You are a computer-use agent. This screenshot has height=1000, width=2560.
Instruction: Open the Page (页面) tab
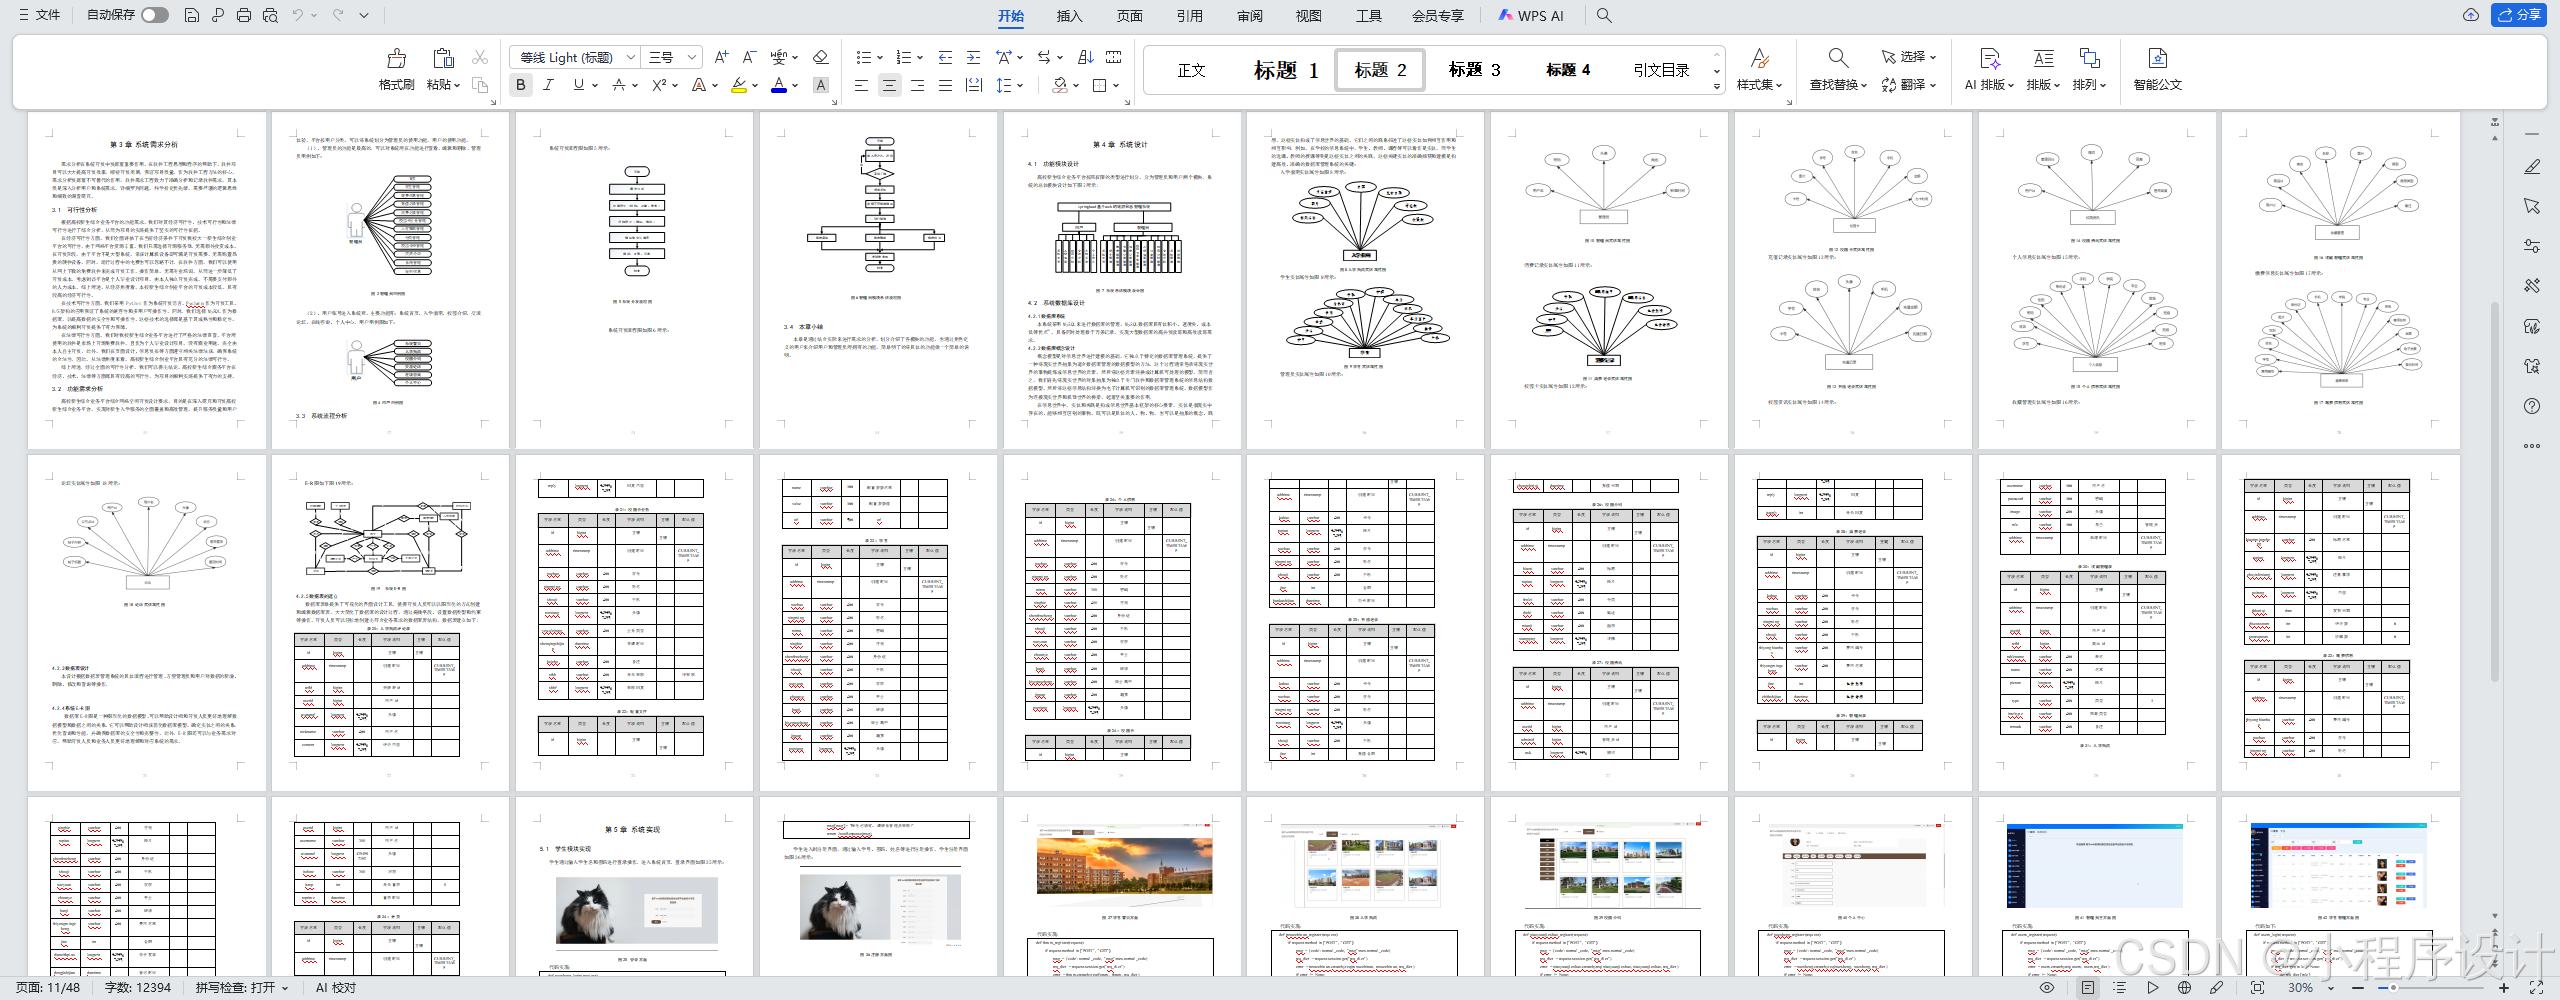[x=1130, y=15]
